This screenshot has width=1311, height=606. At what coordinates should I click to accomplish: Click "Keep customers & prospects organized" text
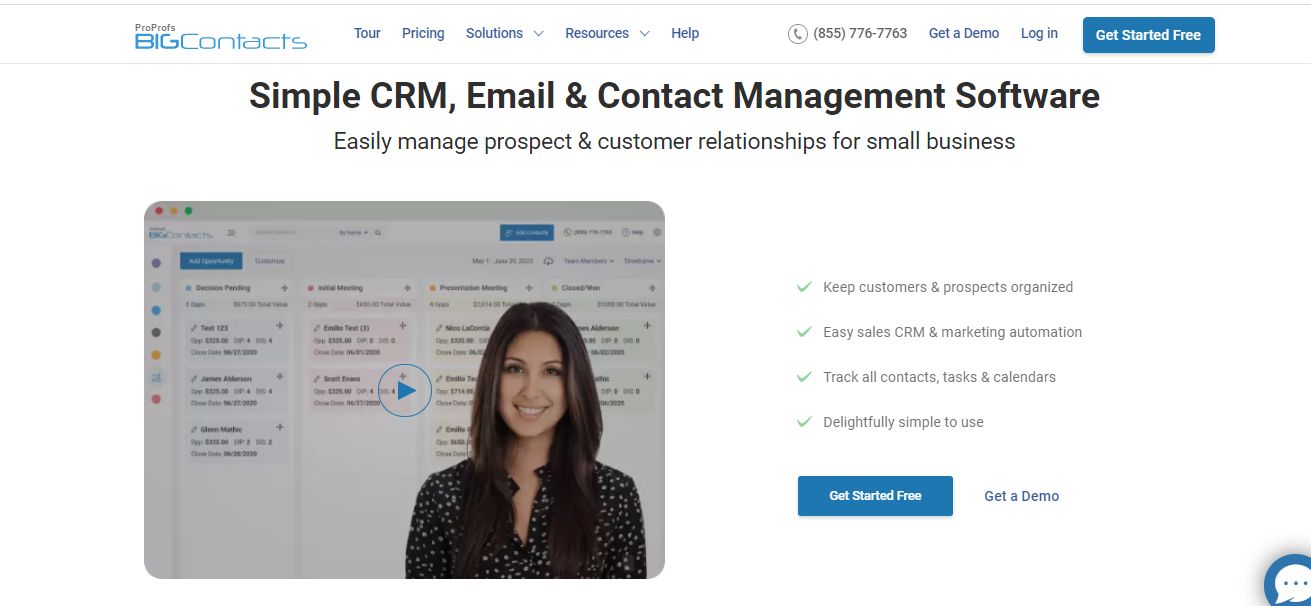948,287
